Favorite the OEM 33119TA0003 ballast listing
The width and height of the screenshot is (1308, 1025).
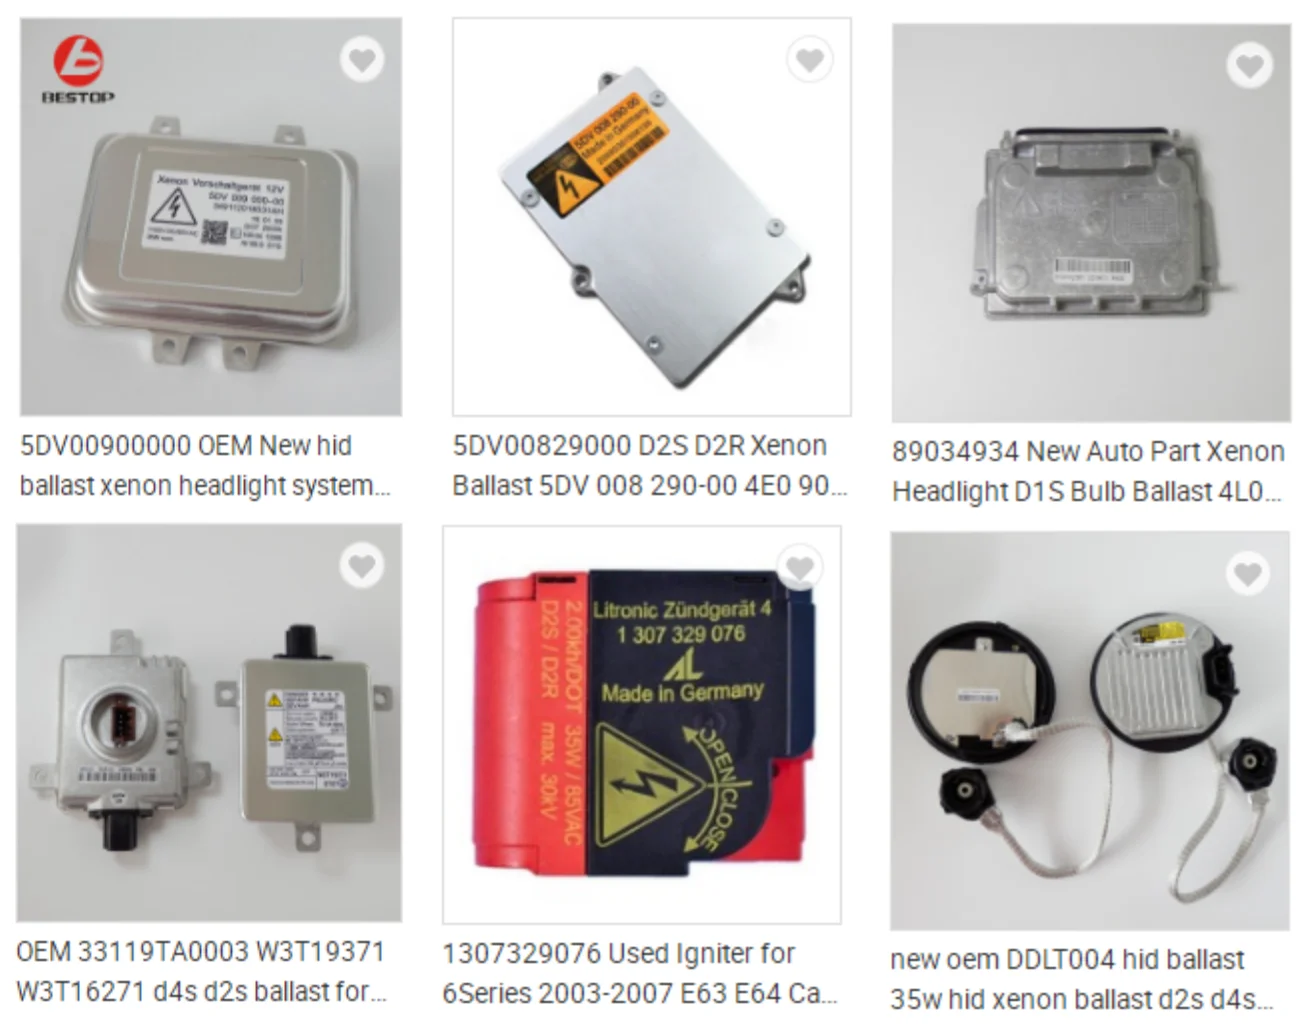point(362,567)
